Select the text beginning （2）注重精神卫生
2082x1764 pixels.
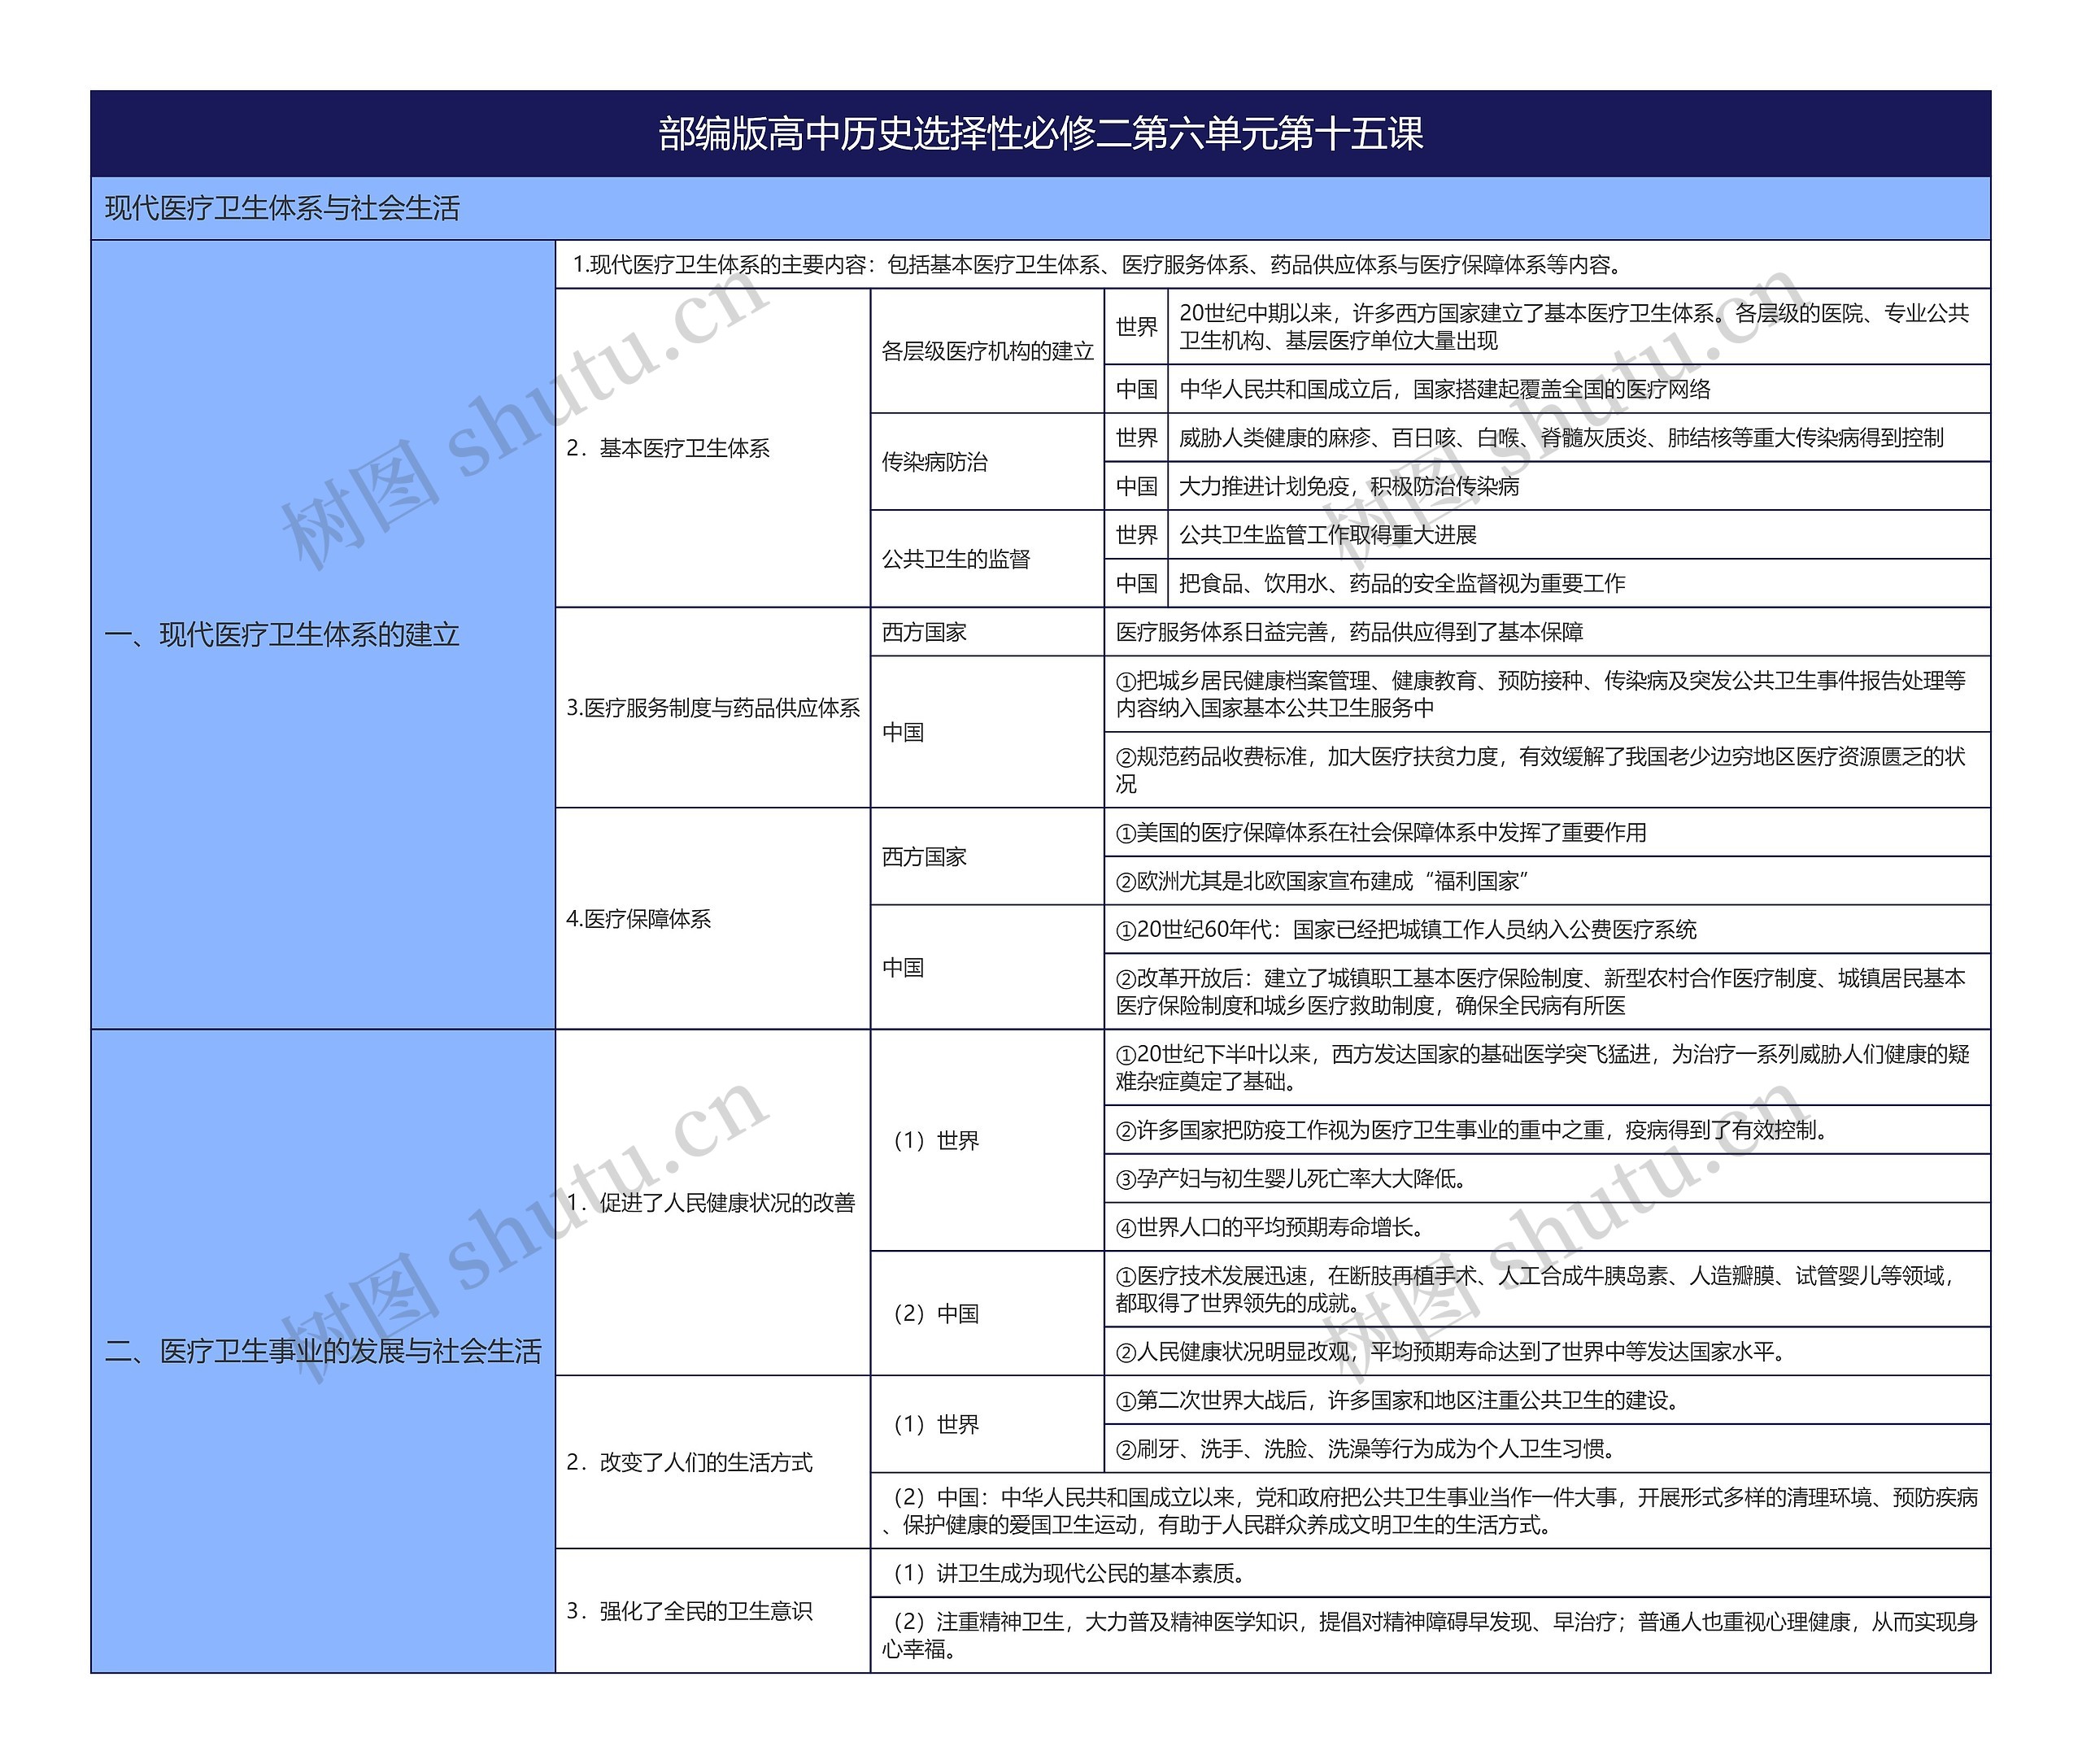click(x=1430, y=1635)
